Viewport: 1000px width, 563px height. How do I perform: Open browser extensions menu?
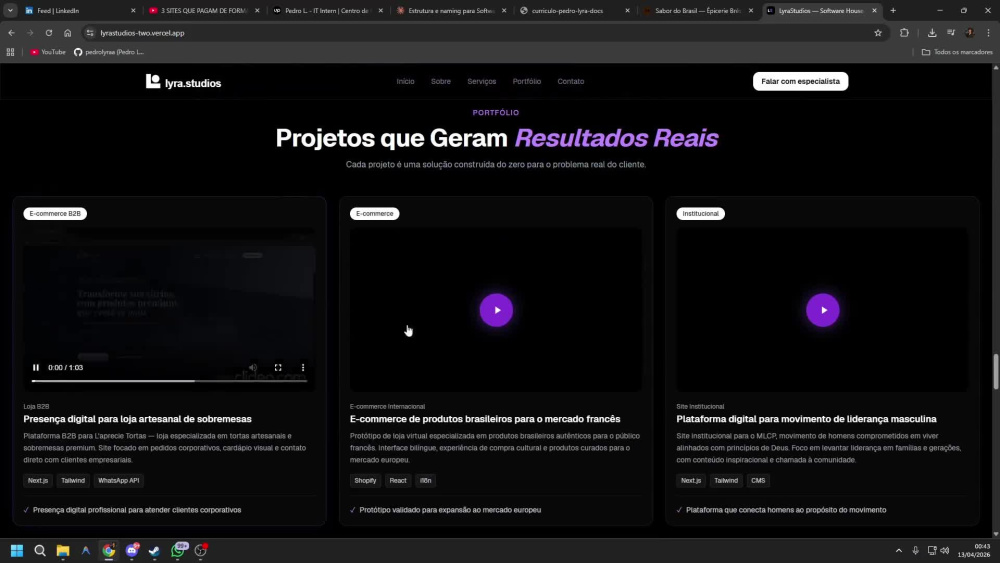point(904,33)
